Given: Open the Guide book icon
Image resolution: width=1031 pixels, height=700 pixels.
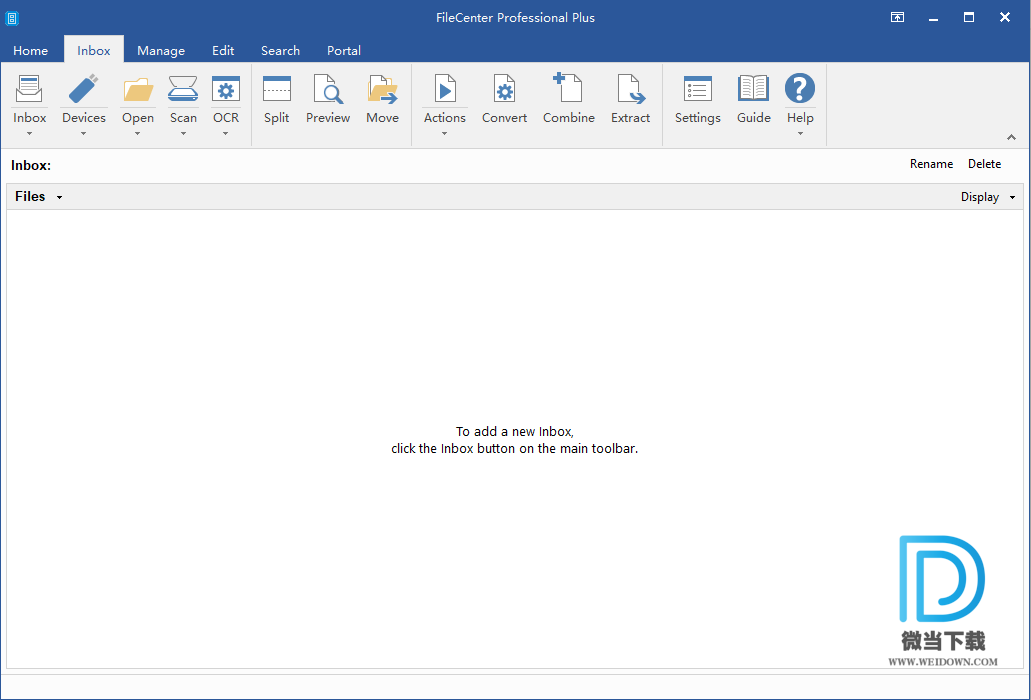Looking at the screenshot, I should coord(753,90).
